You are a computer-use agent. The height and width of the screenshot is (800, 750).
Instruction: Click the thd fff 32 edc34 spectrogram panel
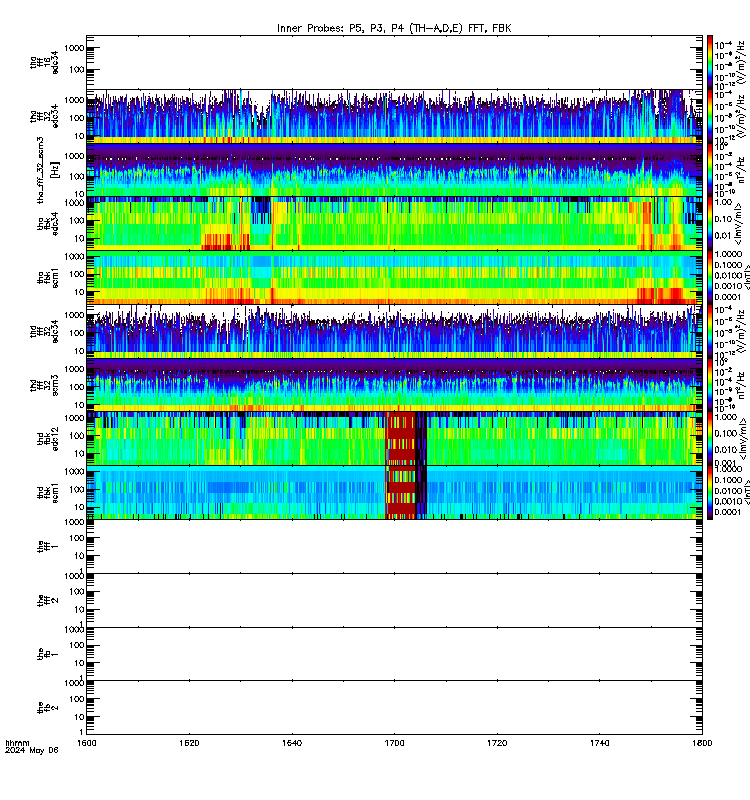click(394, 331)
